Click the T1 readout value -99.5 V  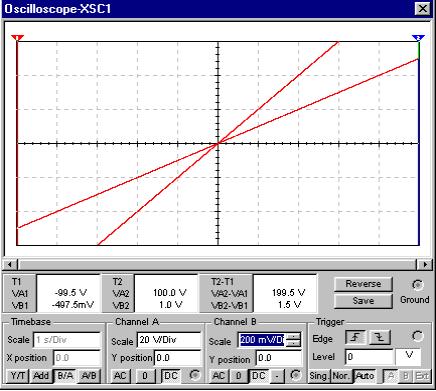[x=70, y=293]
